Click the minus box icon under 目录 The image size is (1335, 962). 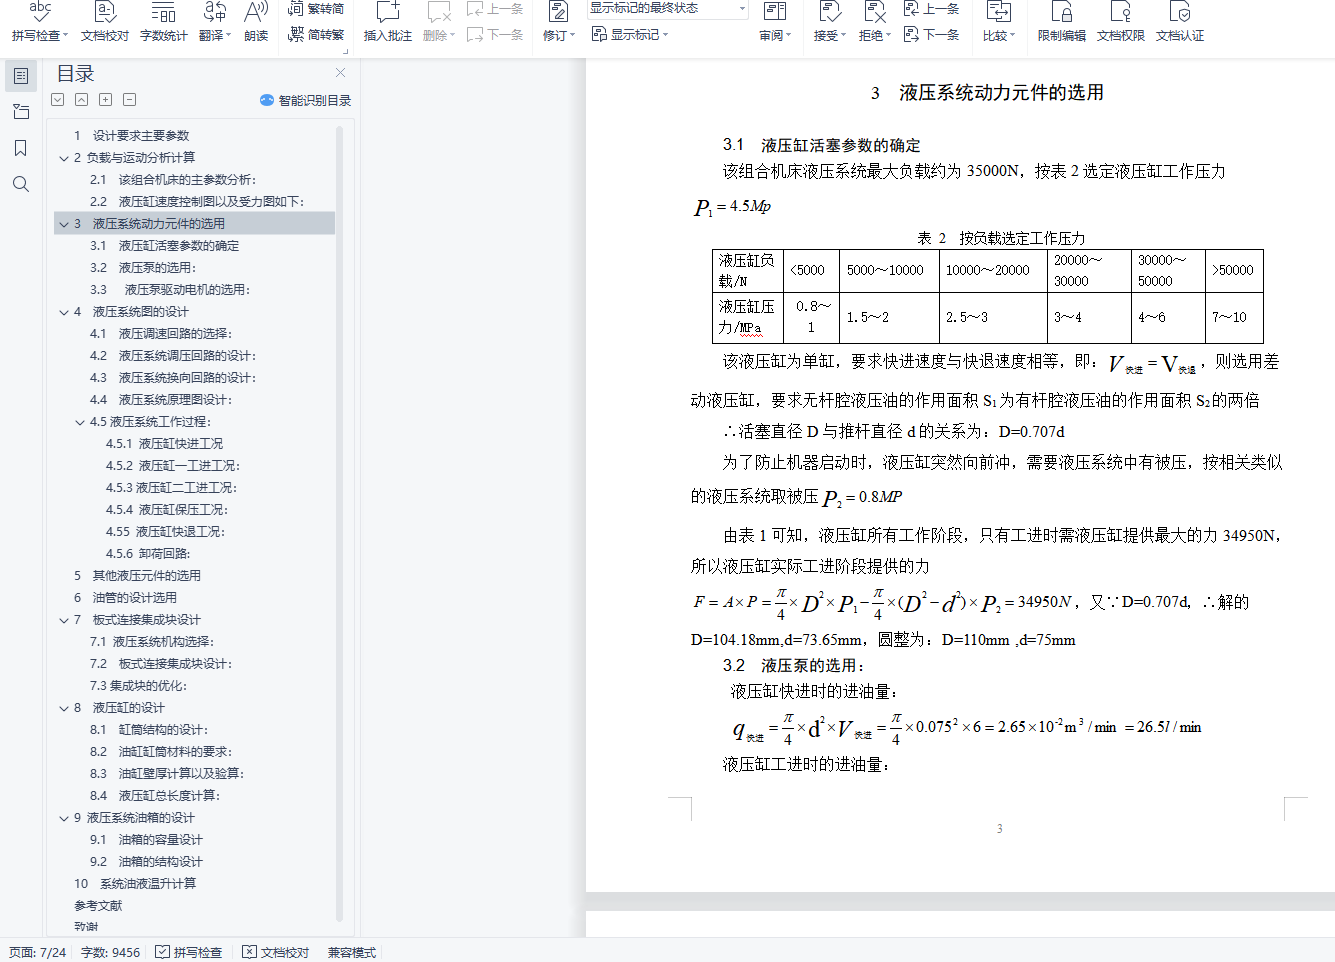pos(130,100)
